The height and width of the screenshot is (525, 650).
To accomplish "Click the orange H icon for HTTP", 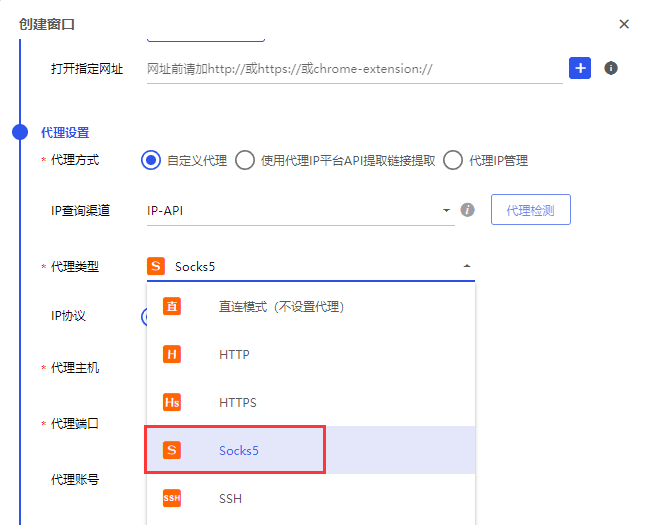I will pos(172,354).
